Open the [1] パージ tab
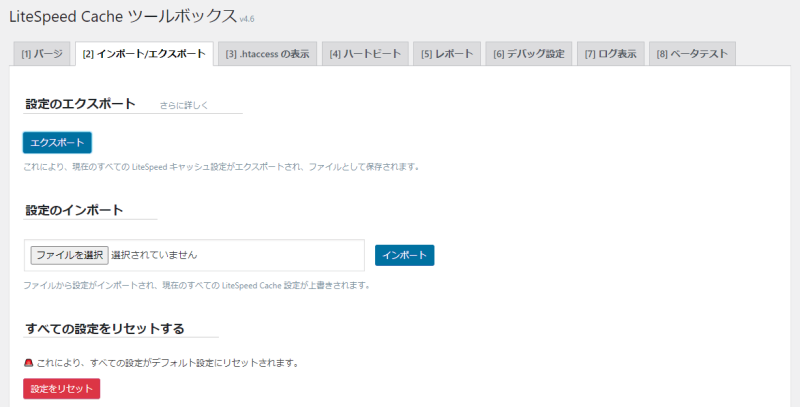 pyautogui.click(x=41, y=54)
